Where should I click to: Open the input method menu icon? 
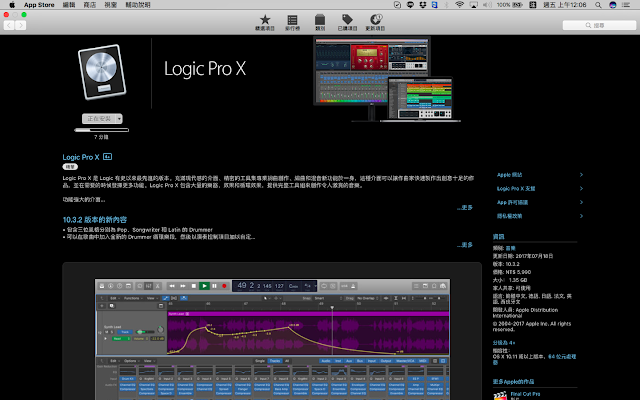click(533, 5)
